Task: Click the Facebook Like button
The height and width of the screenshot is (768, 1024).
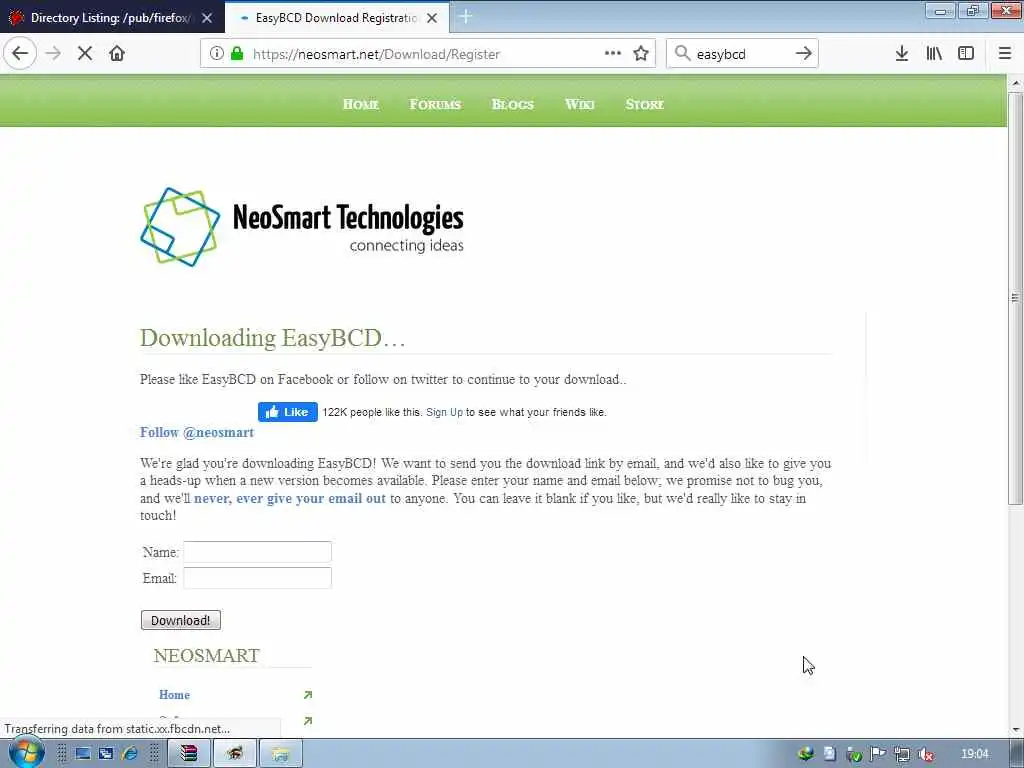Action: click(287, 412)
